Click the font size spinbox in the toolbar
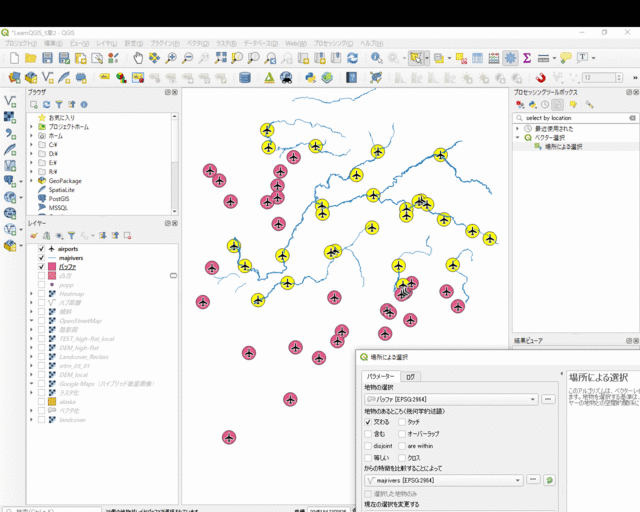This screenshot has width=640, height=512. (602, 77)
